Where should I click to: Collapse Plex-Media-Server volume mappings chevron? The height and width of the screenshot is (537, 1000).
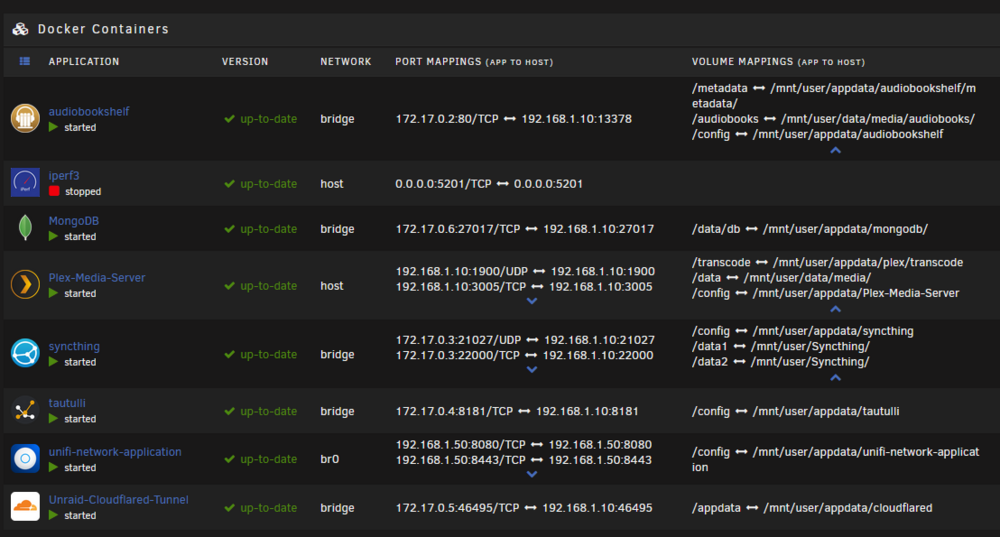pos(835,309)
